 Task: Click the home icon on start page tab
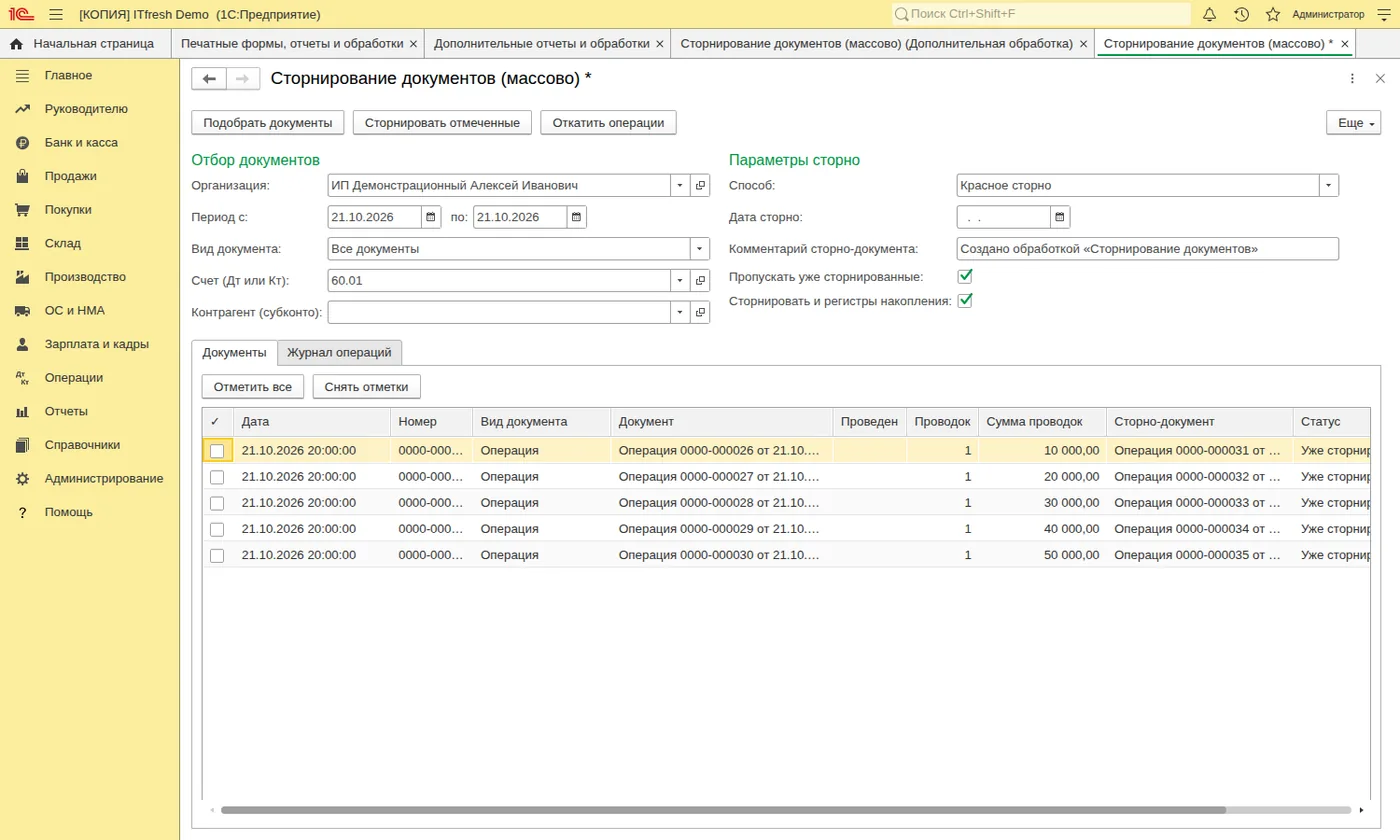point(16,44)
